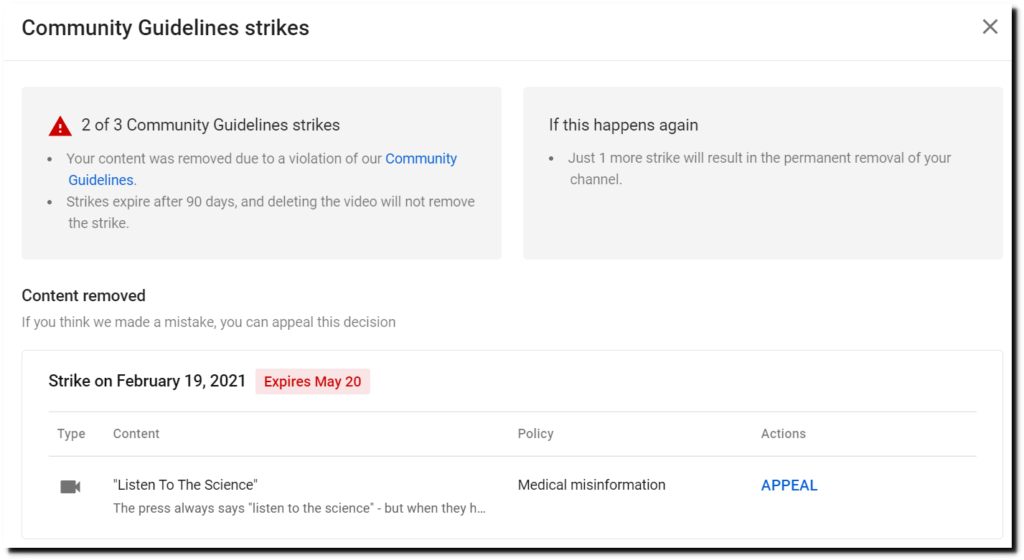Click the dialog title Community Guidelines strikes
This screenshot has height=560, width=1024.
(165, 28)
